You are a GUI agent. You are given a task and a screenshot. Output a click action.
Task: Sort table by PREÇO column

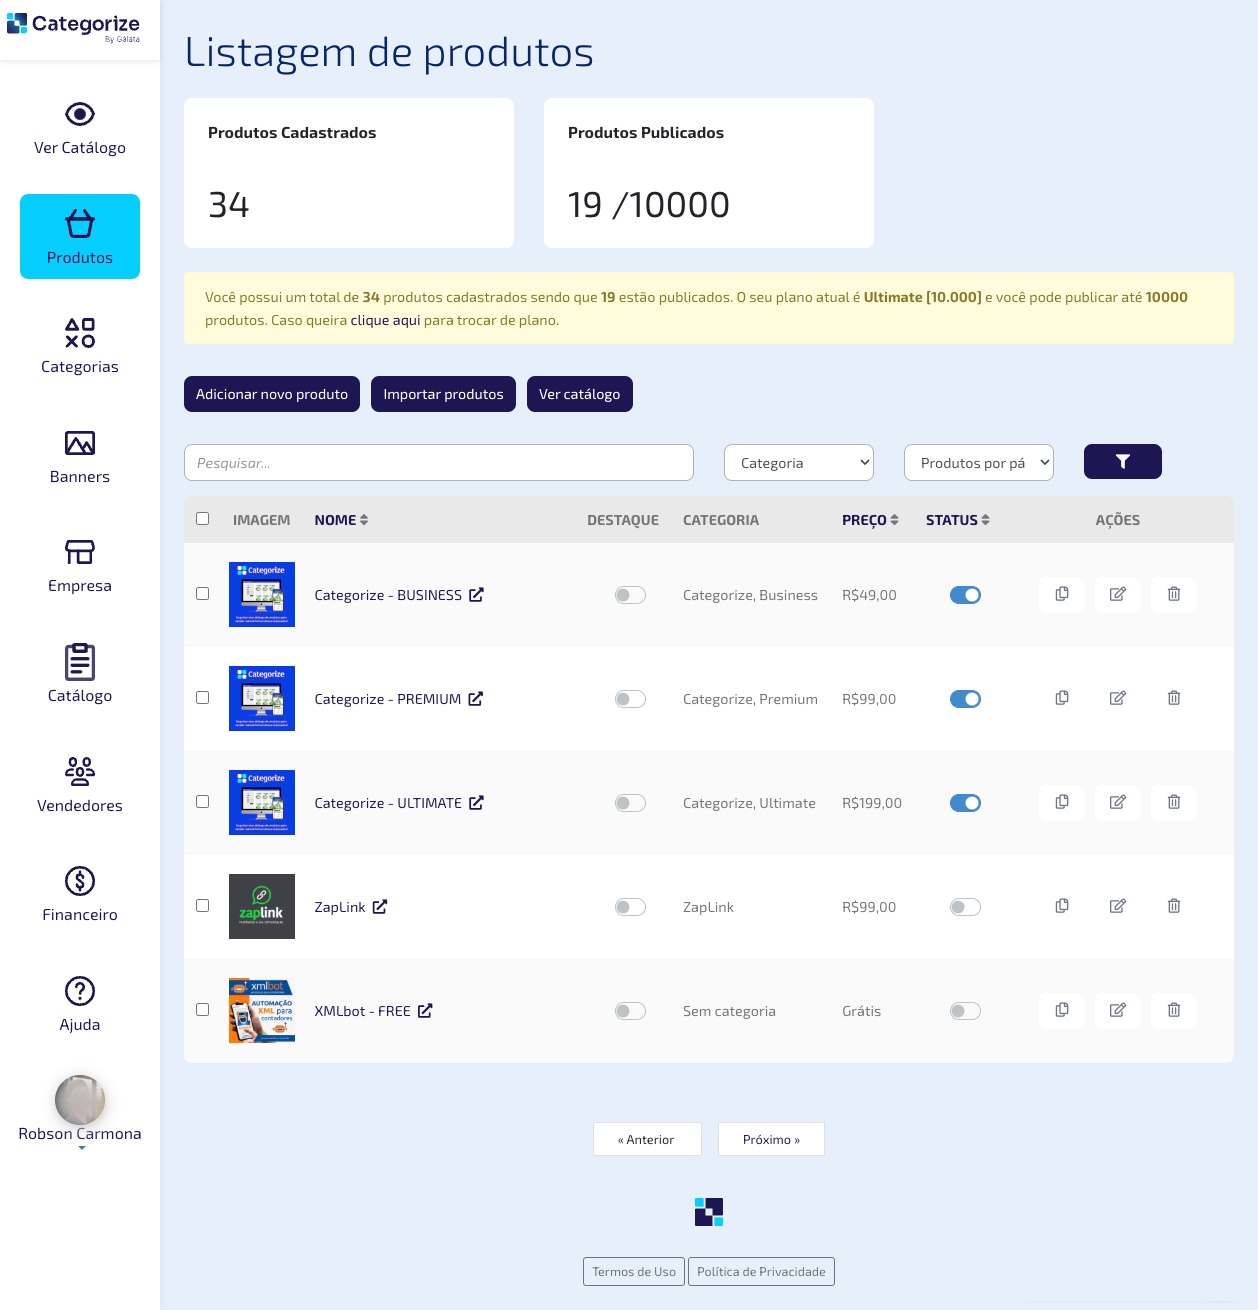pos(870,520)
